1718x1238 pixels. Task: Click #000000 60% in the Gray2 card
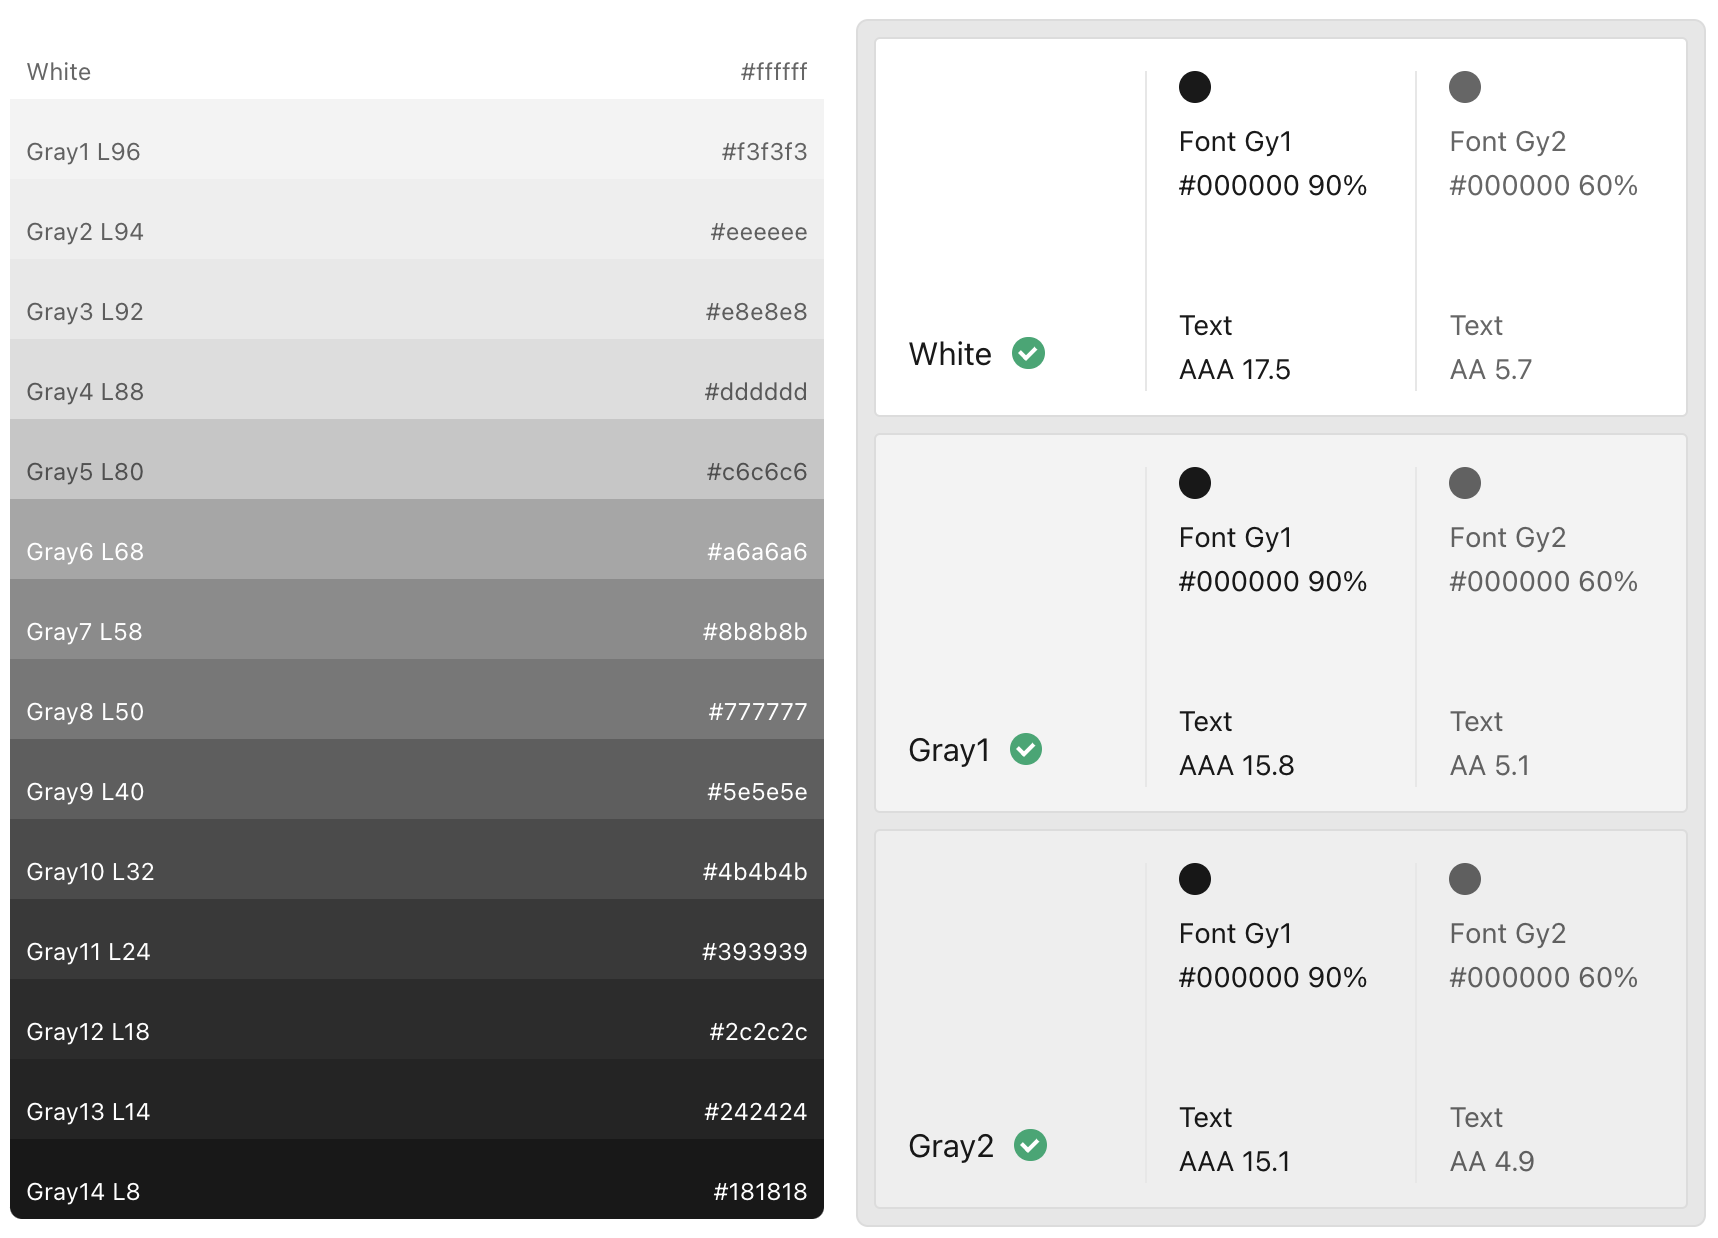[x=1544, y=978]
